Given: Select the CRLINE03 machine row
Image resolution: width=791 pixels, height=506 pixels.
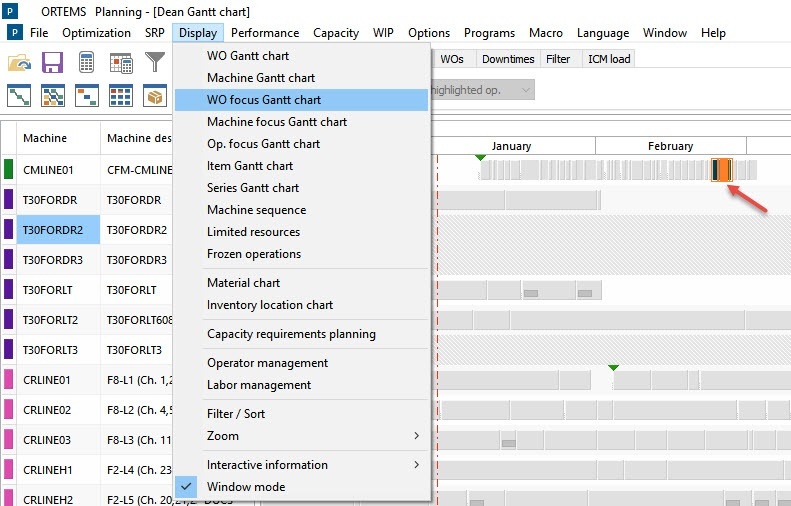Looking at the screenshot, I should [x=59, y=440].
